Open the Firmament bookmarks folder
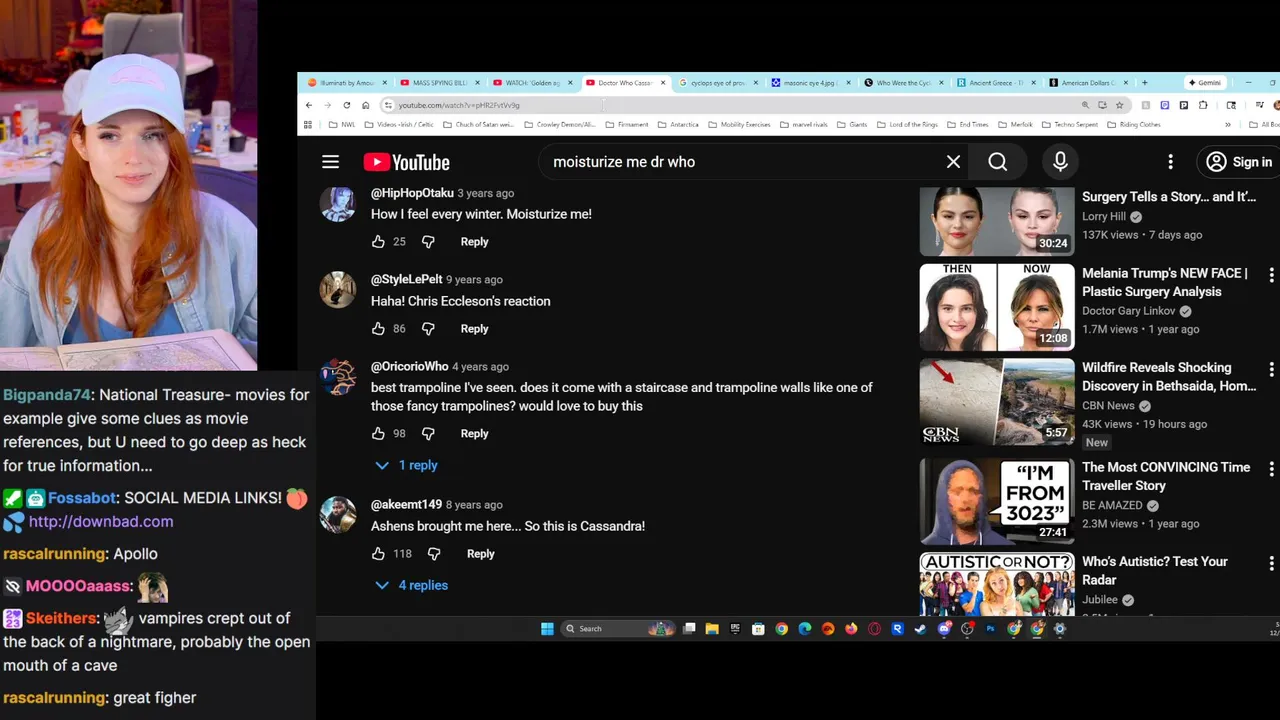 click(627, 125)
